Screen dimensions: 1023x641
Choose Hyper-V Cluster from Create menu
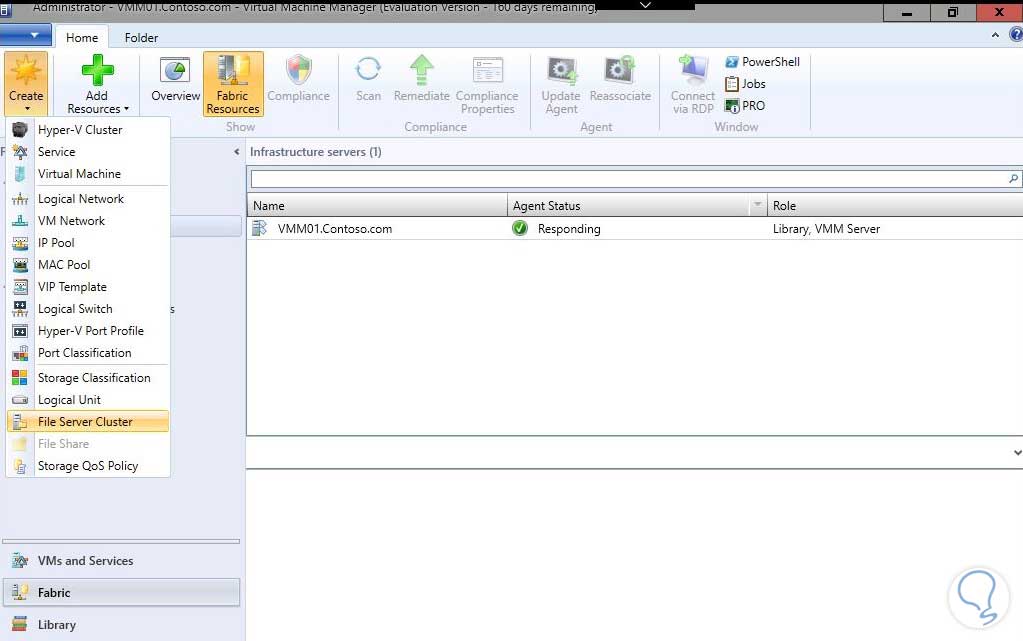[88, 130]
